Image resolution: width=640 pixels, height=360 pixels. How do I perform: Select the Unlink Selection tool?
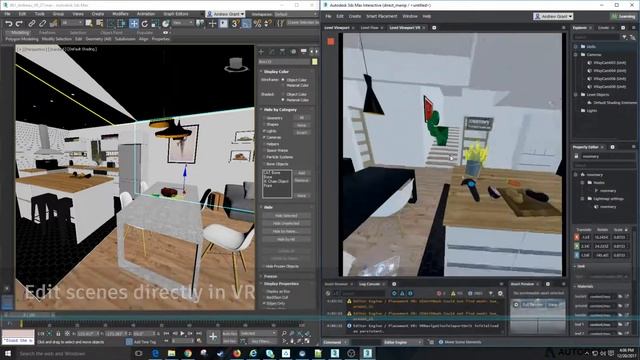(x=42, y=24)
